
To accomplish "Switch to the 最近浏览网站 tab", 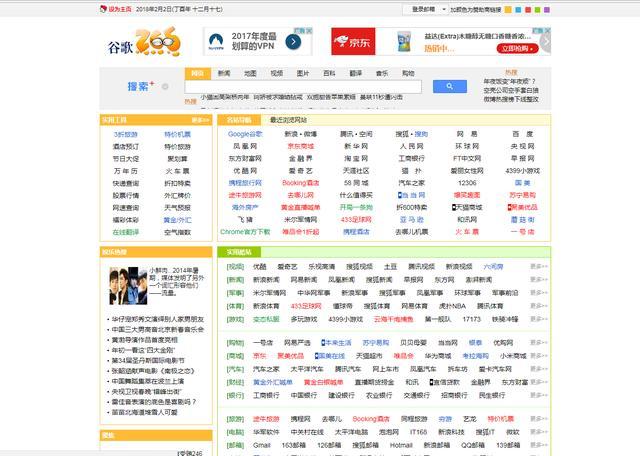I will pyautogui.click(x=288, y=120).
